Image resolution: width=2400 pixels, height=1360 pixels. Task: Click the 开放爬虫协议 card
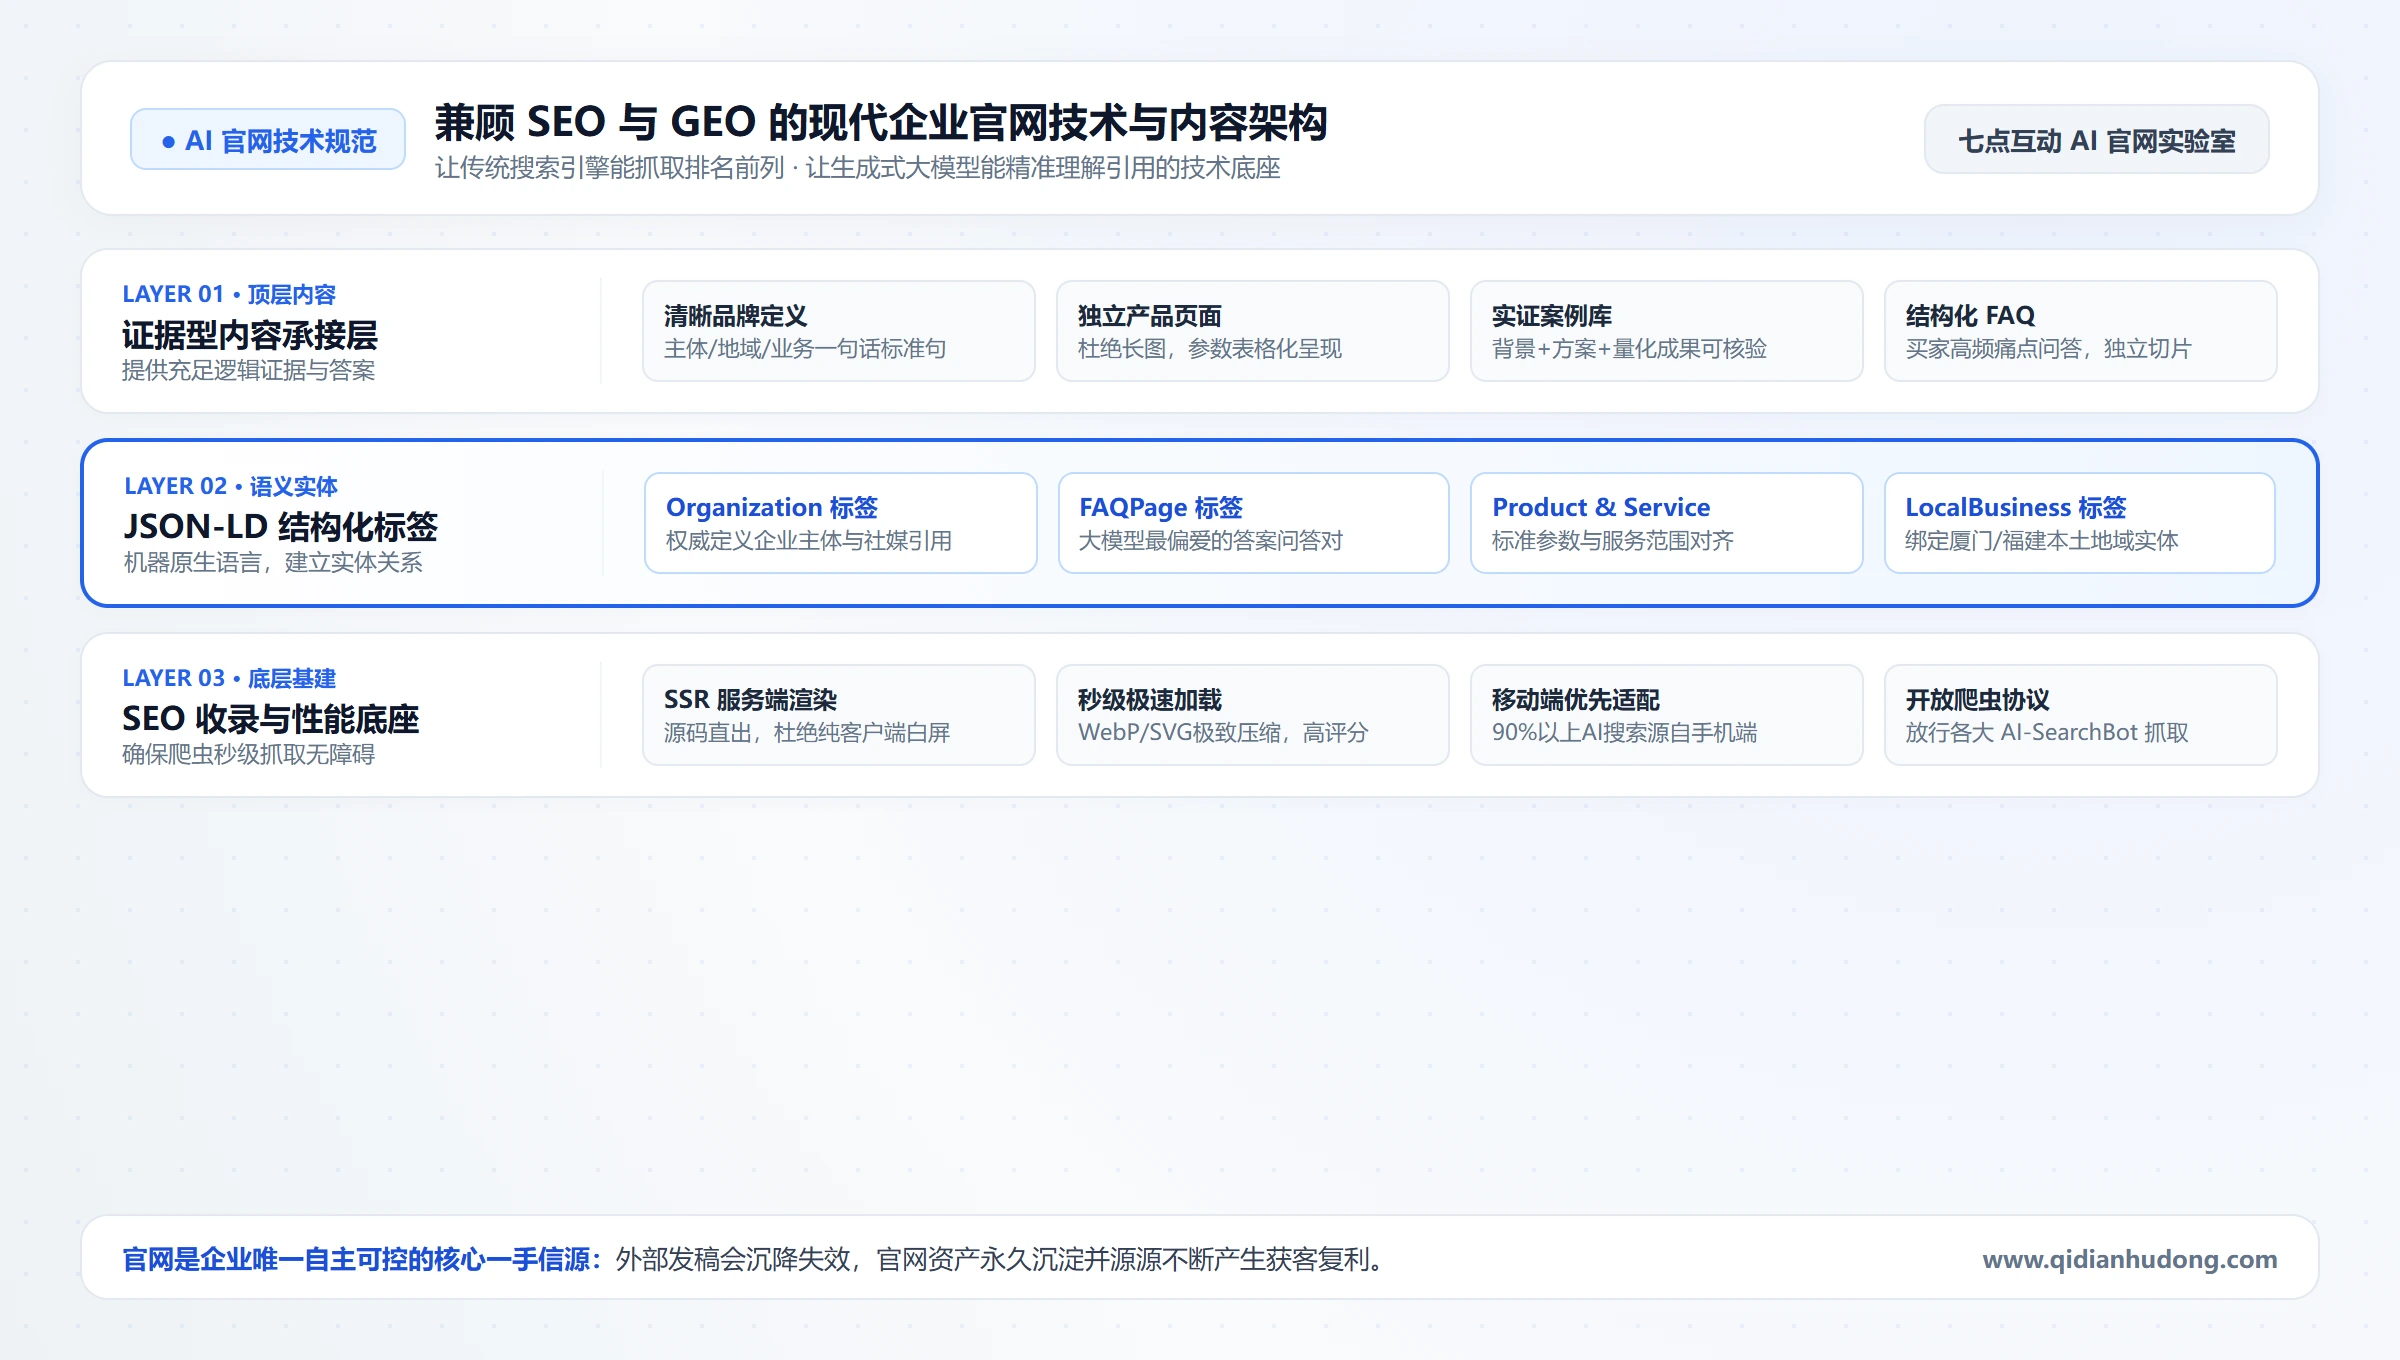2081,715
